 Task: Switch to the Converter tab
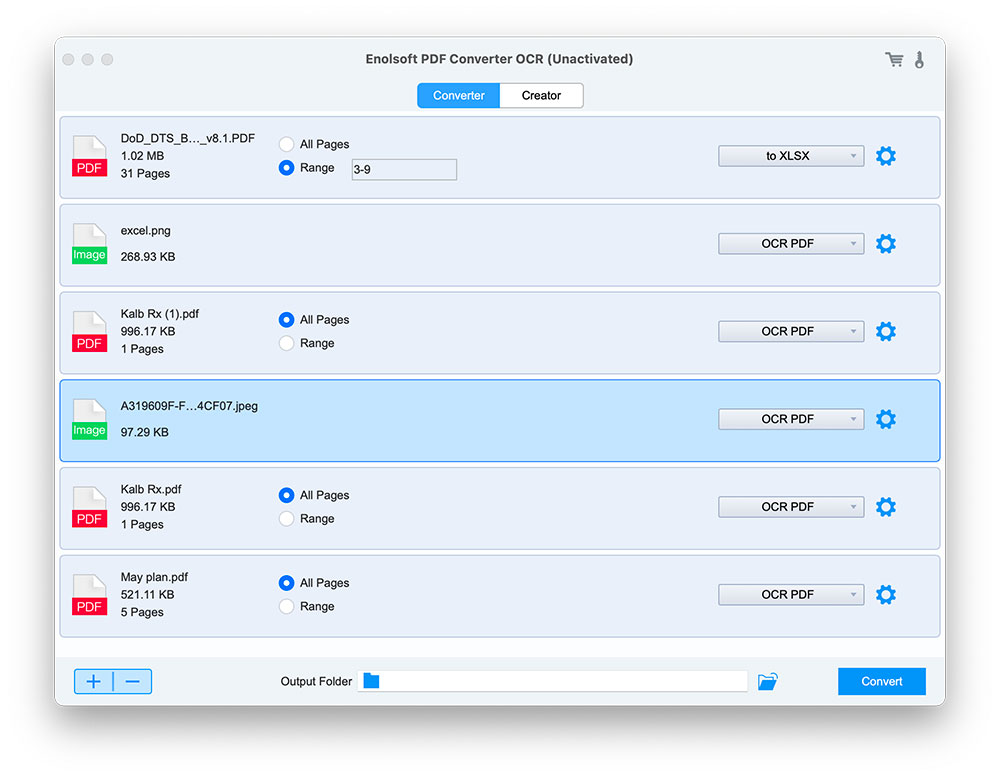click(459, 96)
